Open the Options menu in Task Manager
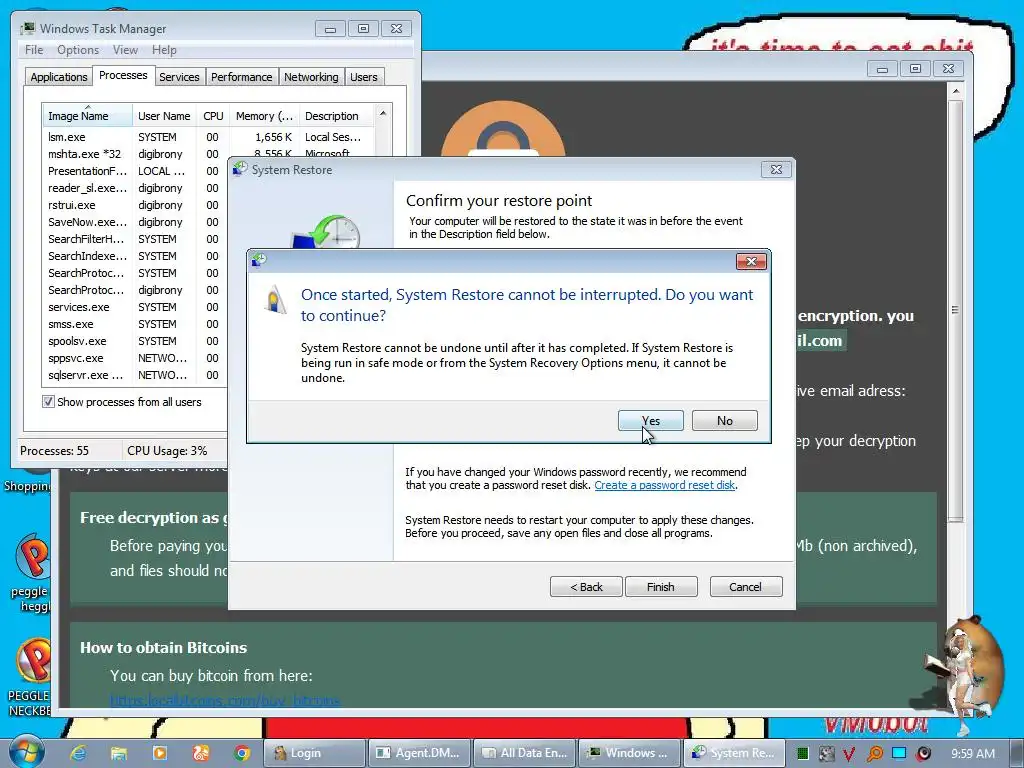The image size is (1024, 768). tap(78, 50)
